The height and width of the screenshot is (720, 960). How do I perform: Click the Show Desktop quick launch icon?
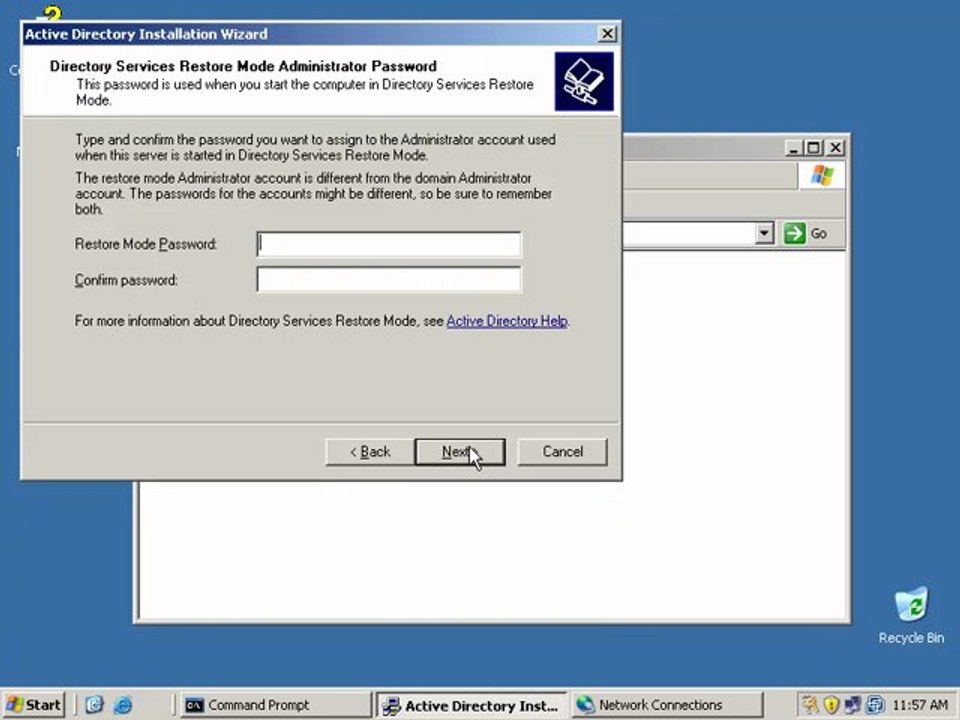pyautogui.click(x=94, y=705)
